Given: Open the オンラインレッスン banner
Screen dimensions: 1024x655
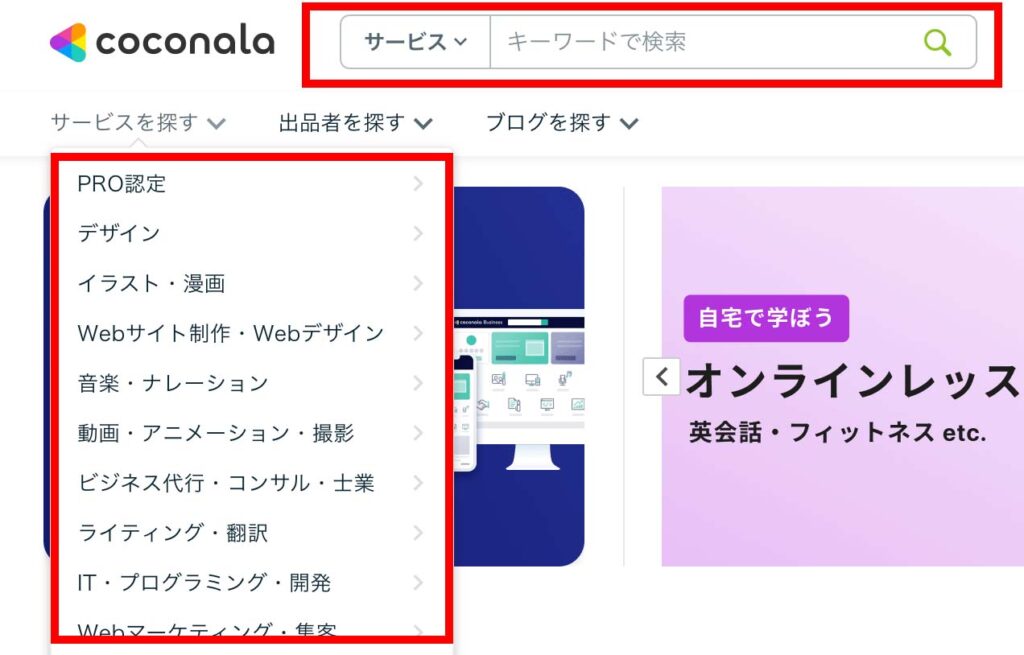Looking at the screenshot, I should click(x=842, y=376).
